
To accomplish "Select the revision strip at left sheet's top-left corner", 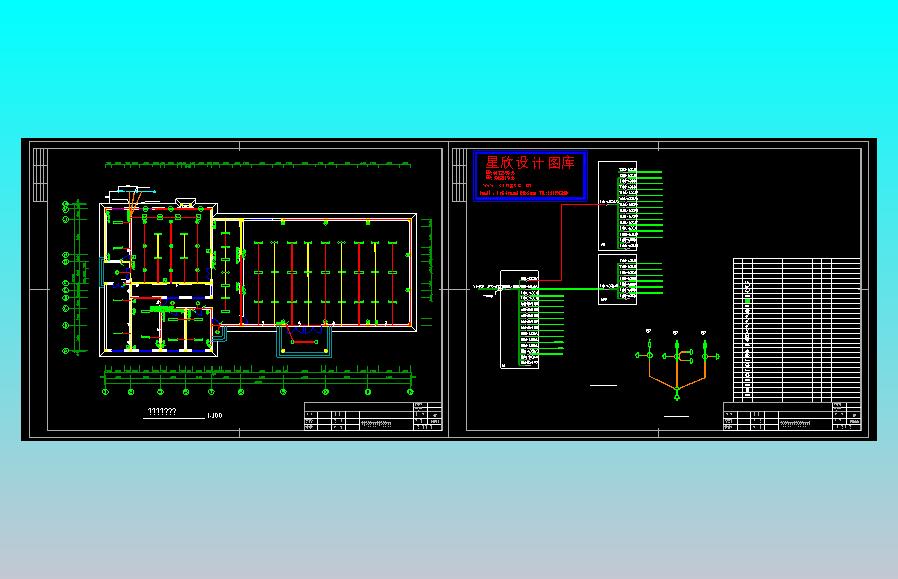I will coord(40,175).
